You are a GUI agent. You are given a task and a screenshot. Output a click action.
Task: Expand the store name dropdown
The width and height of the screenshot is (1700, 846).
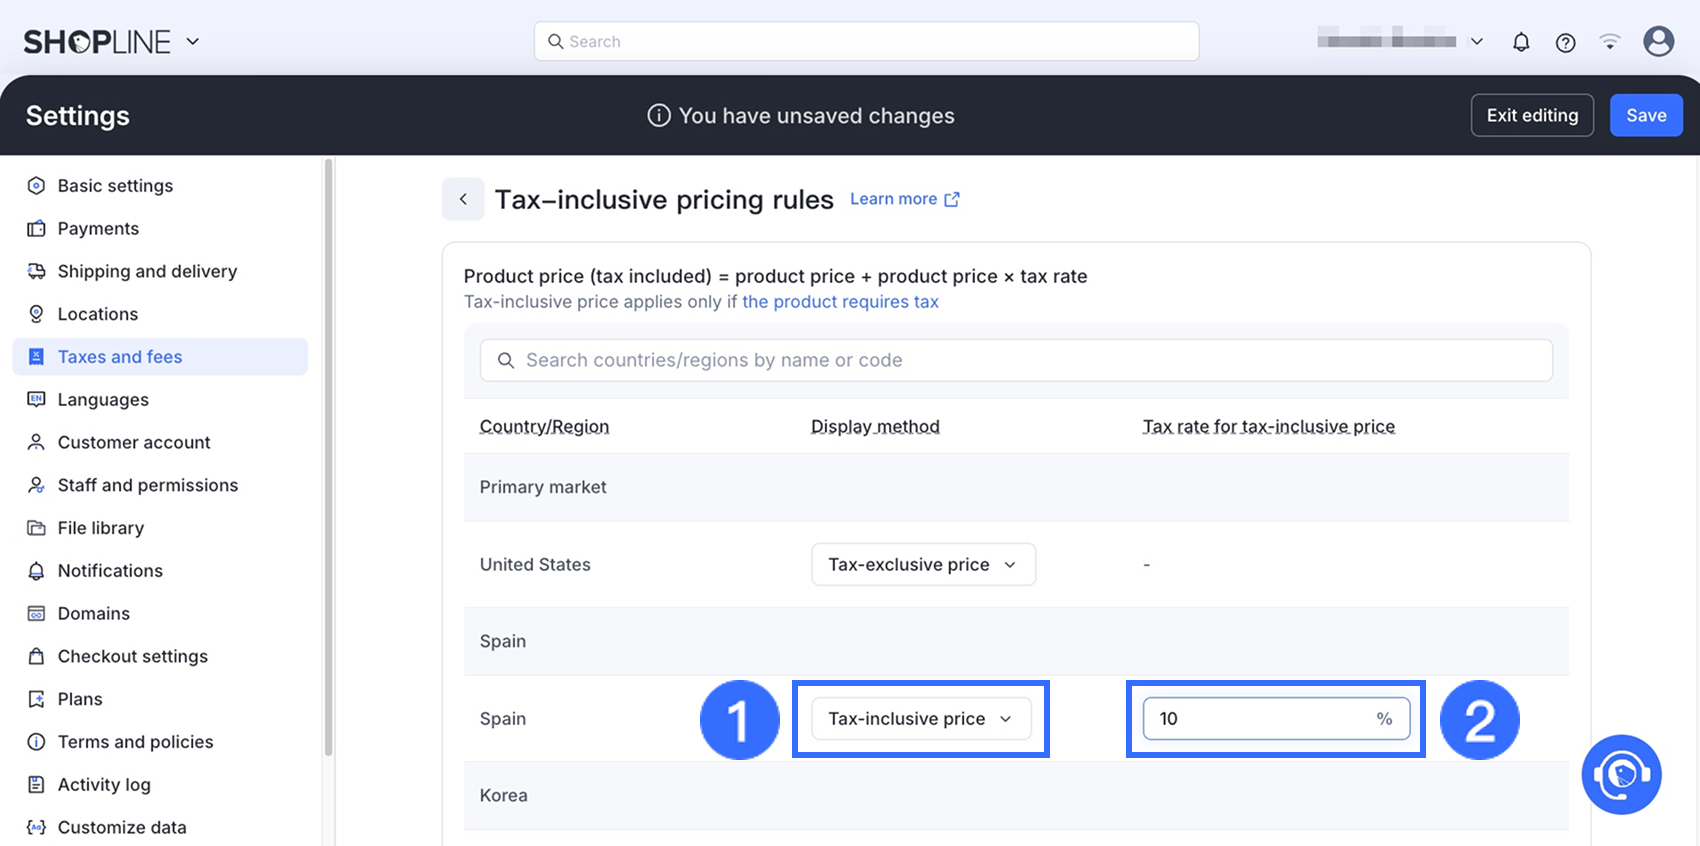click(1476, 42)
